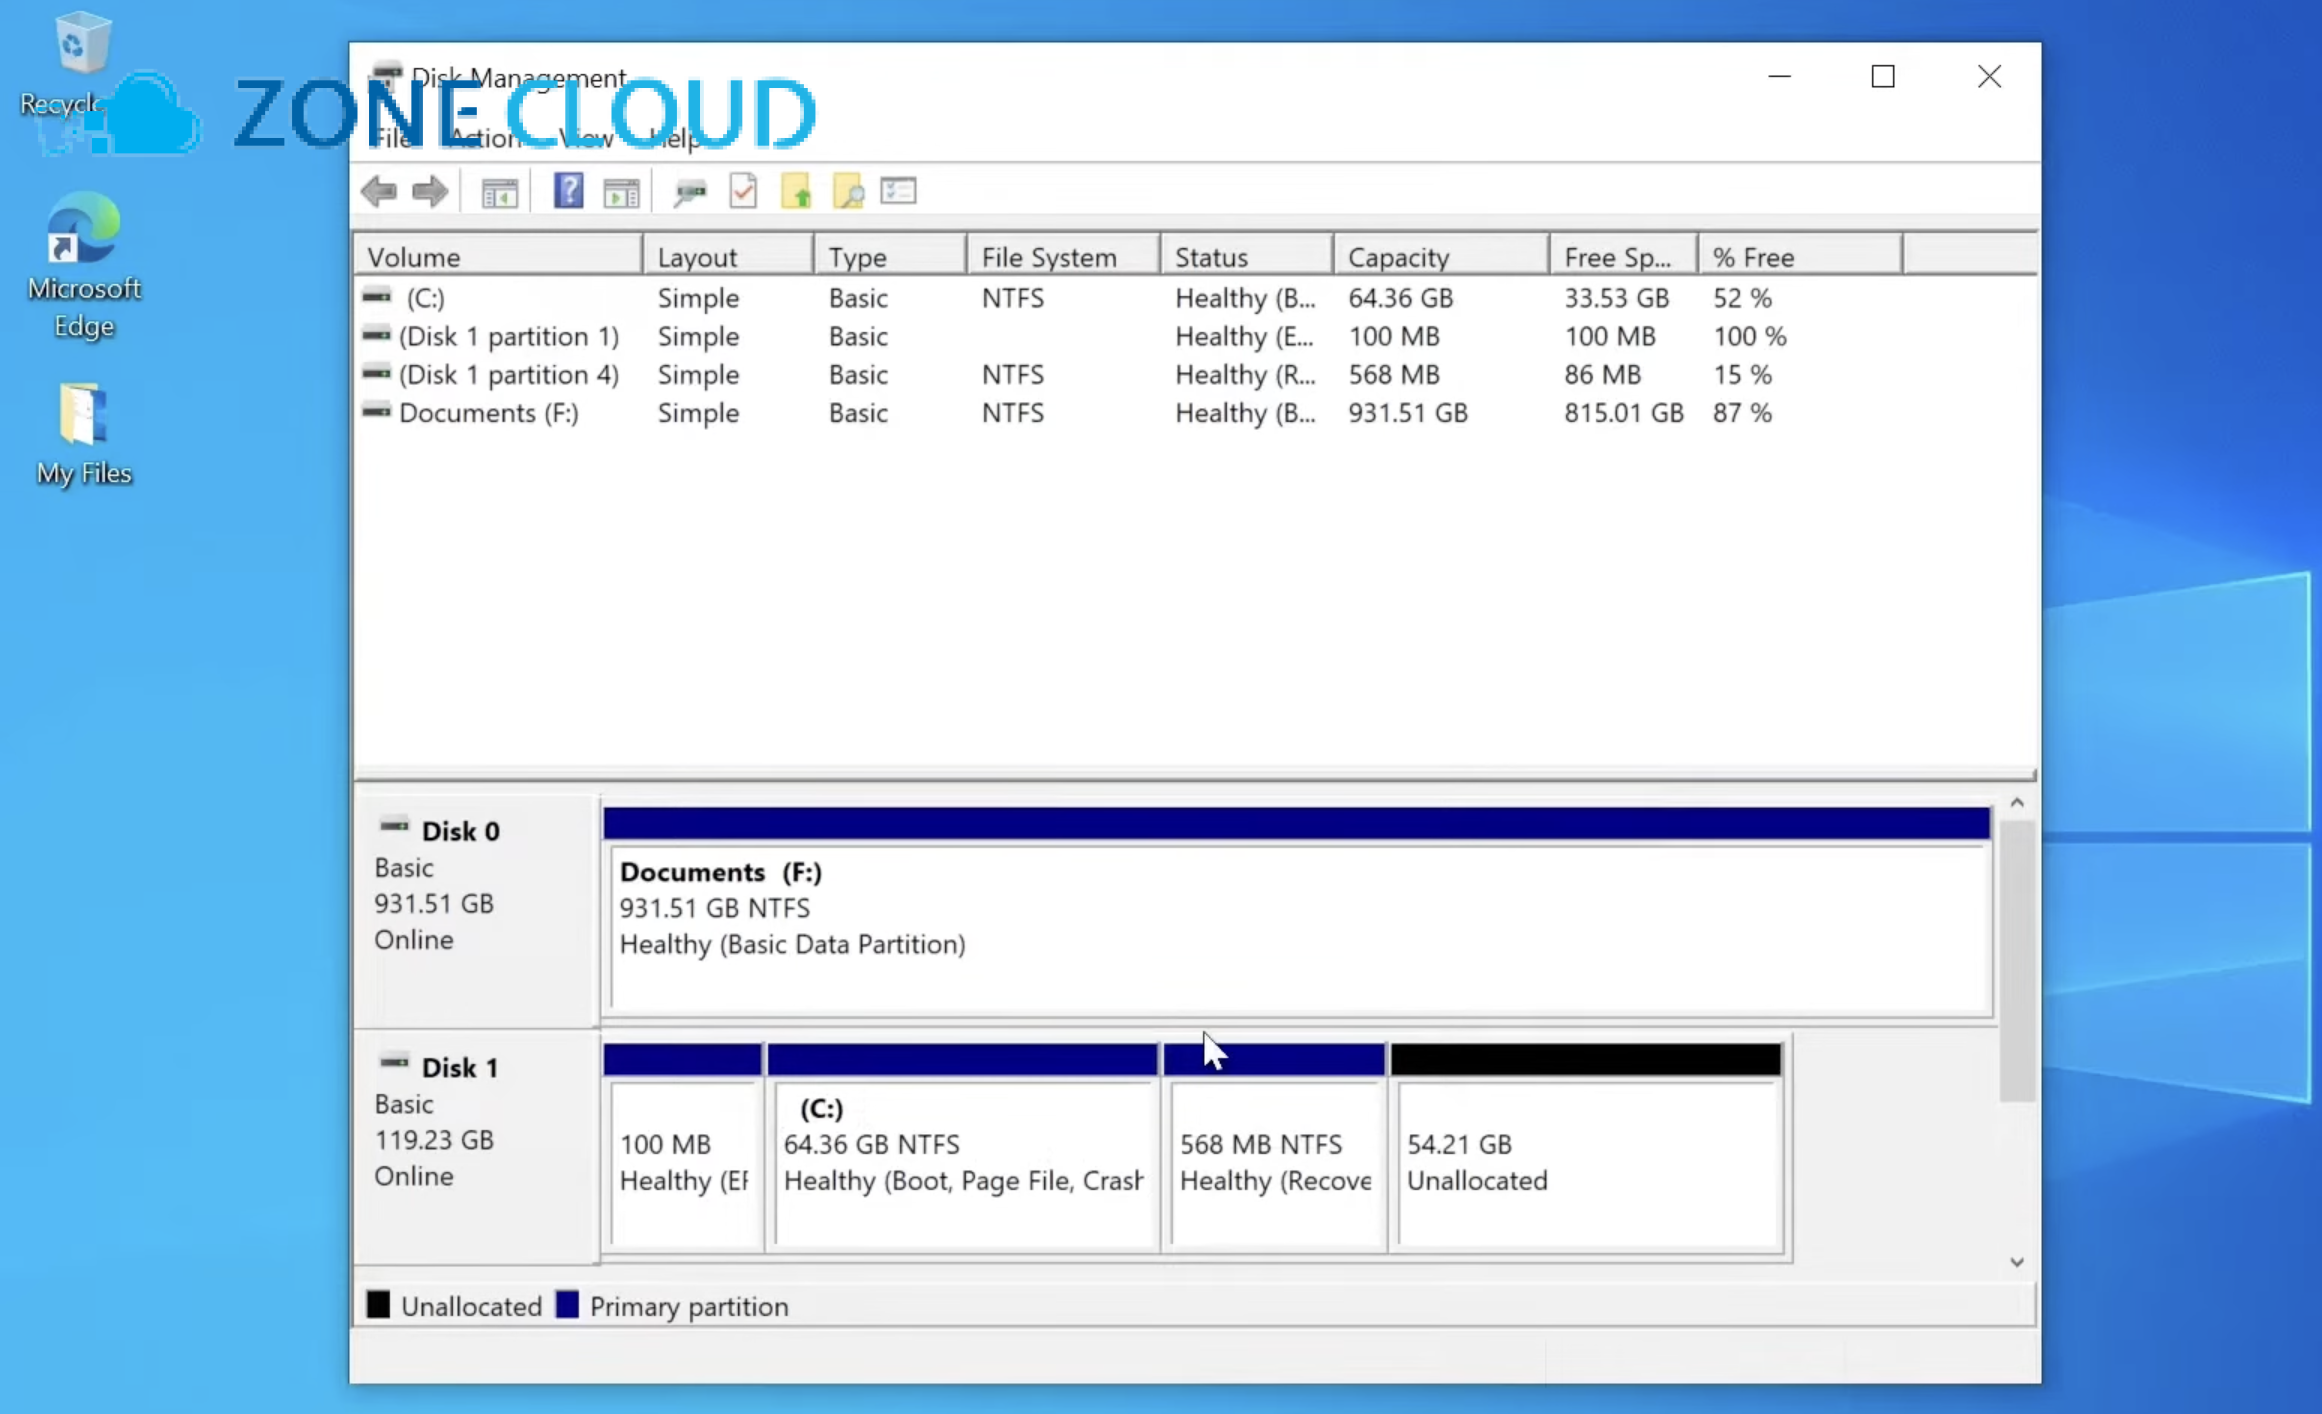Viewport: 2322px width, 1414px height.
Task: Click the Disk 0 drive icon in lower pane
Action: [395, 827]
